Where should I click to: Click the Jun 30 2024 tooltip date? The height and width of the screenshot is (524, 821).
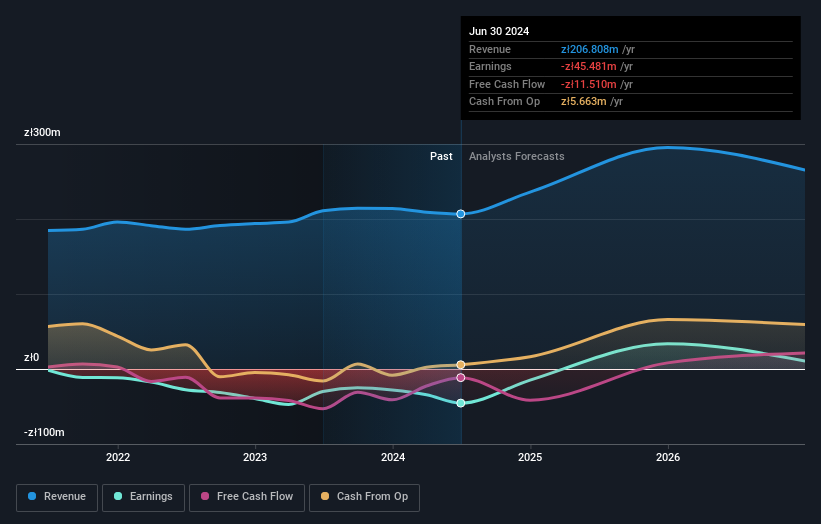[x=499, y=31]
